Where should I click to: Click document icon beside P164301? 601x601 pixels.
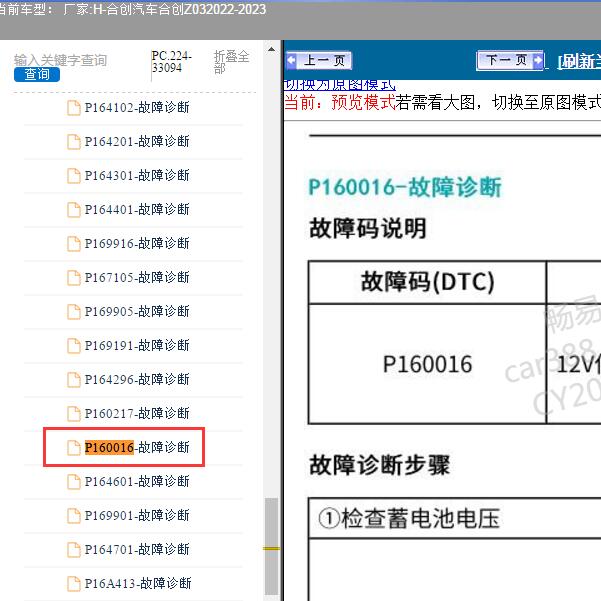74,176
